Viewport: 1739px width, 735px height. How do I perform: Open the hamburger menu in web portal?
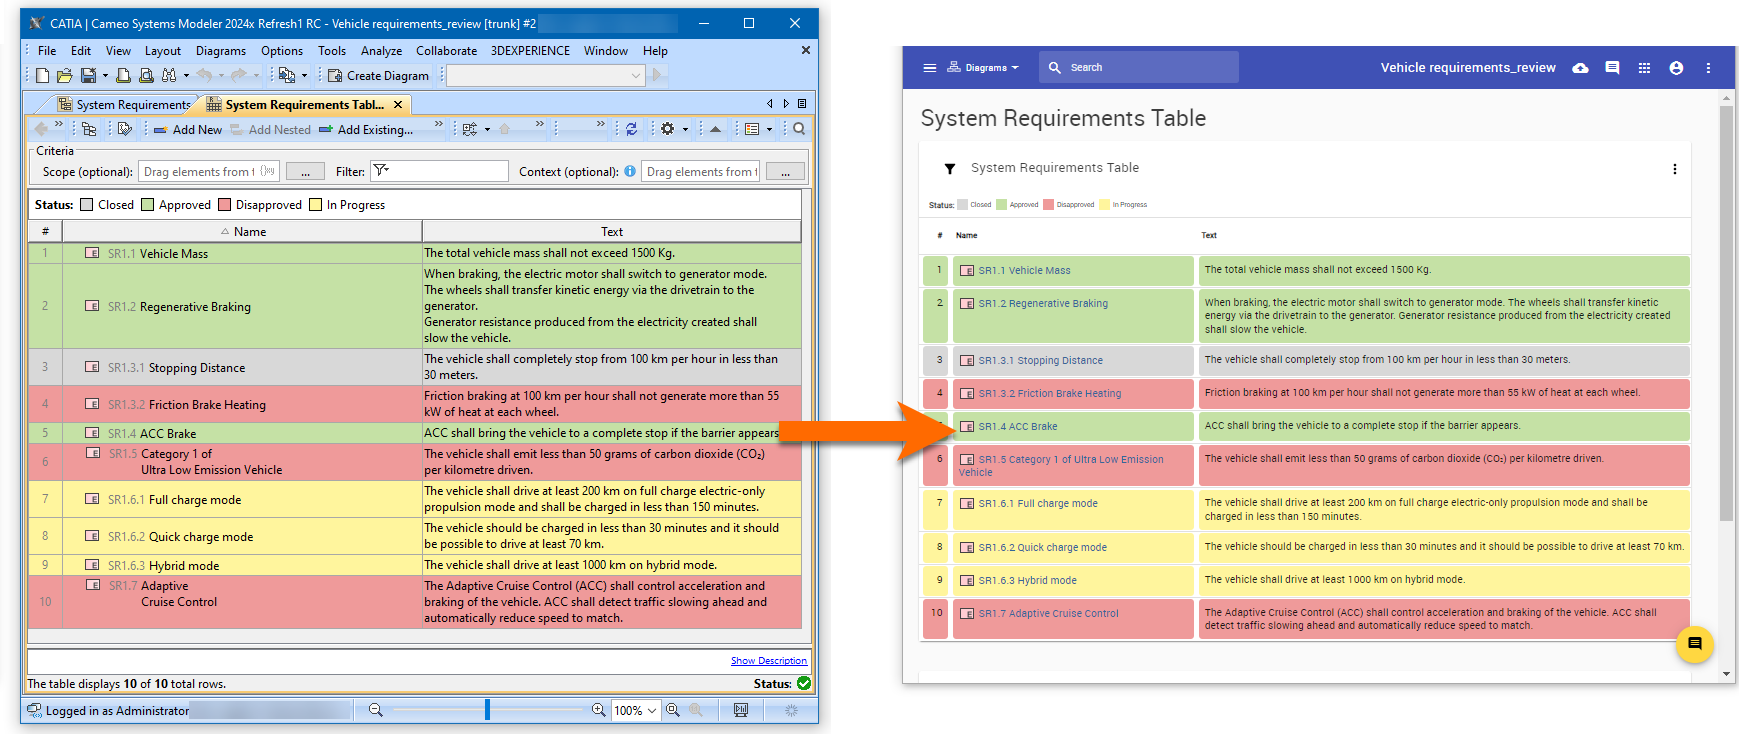pos(929,68)
